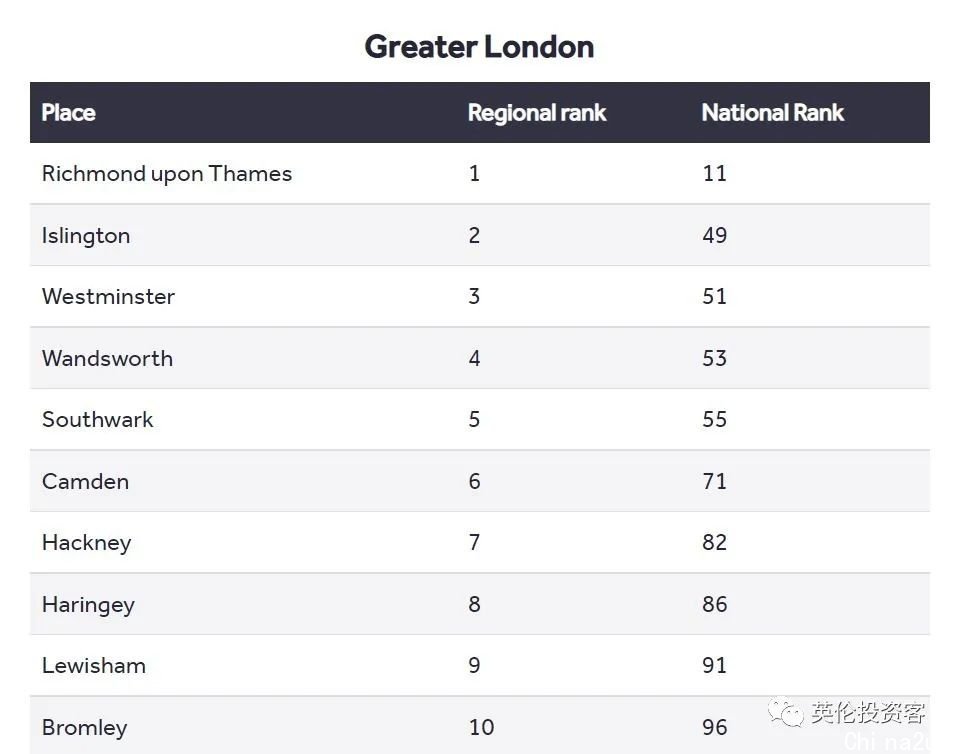Click the WeChat logo watermark icon

pos(785,713)
